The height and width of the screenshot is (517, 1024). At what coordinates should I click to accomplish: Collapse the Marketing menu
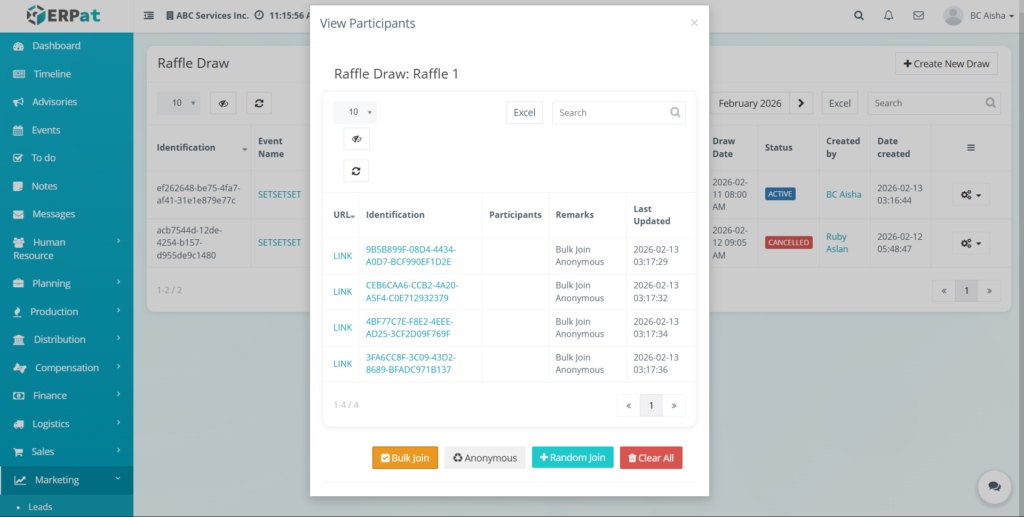click(x=67, y=480)
